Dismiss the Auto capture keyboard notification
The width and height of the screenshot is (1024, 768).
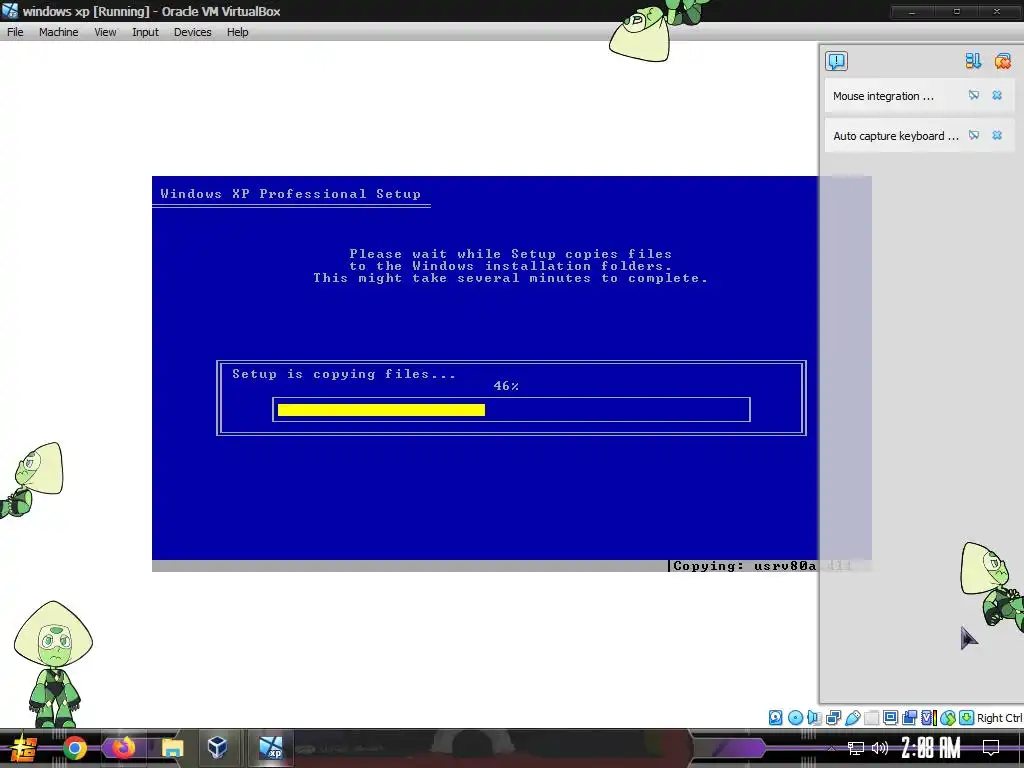(x=997, y=135)
